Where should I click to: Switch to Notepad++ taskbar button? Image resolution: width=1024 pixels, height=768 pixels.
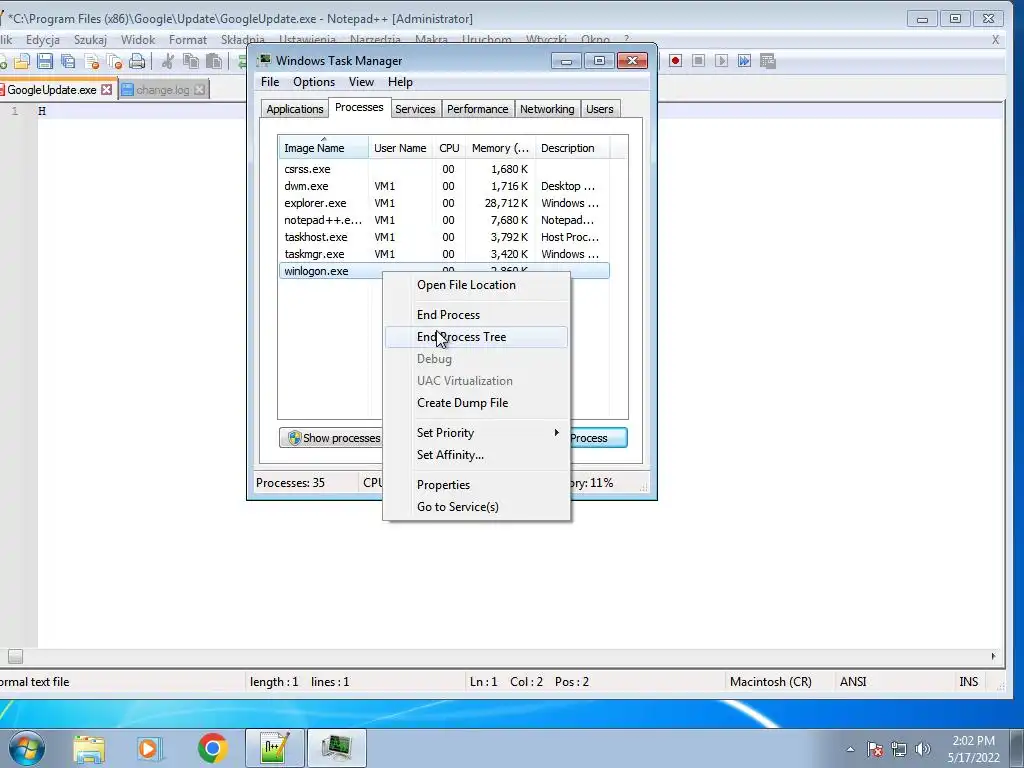275,748
